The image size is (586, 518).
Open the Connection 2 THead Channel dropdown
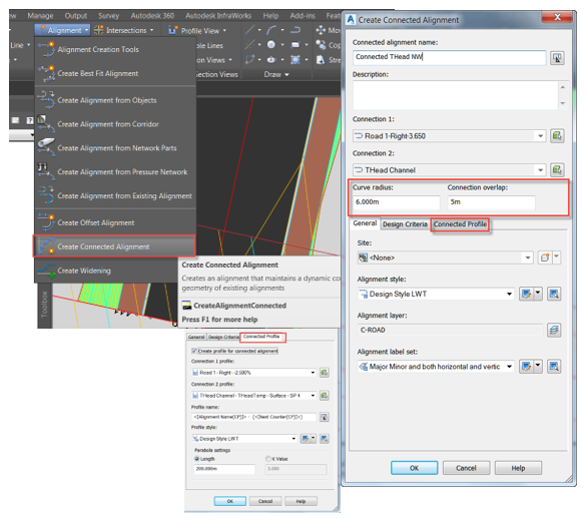[x=540, y=170]
